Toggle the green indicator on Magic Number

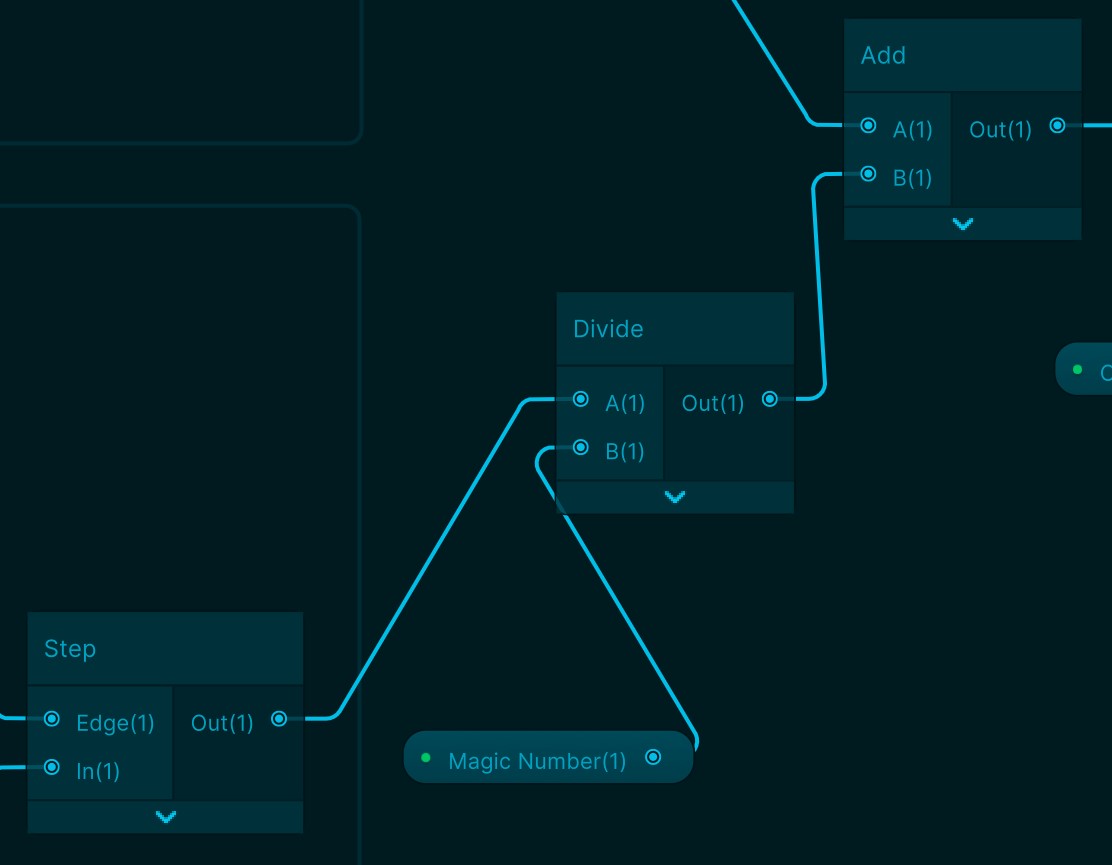point(427,758)
